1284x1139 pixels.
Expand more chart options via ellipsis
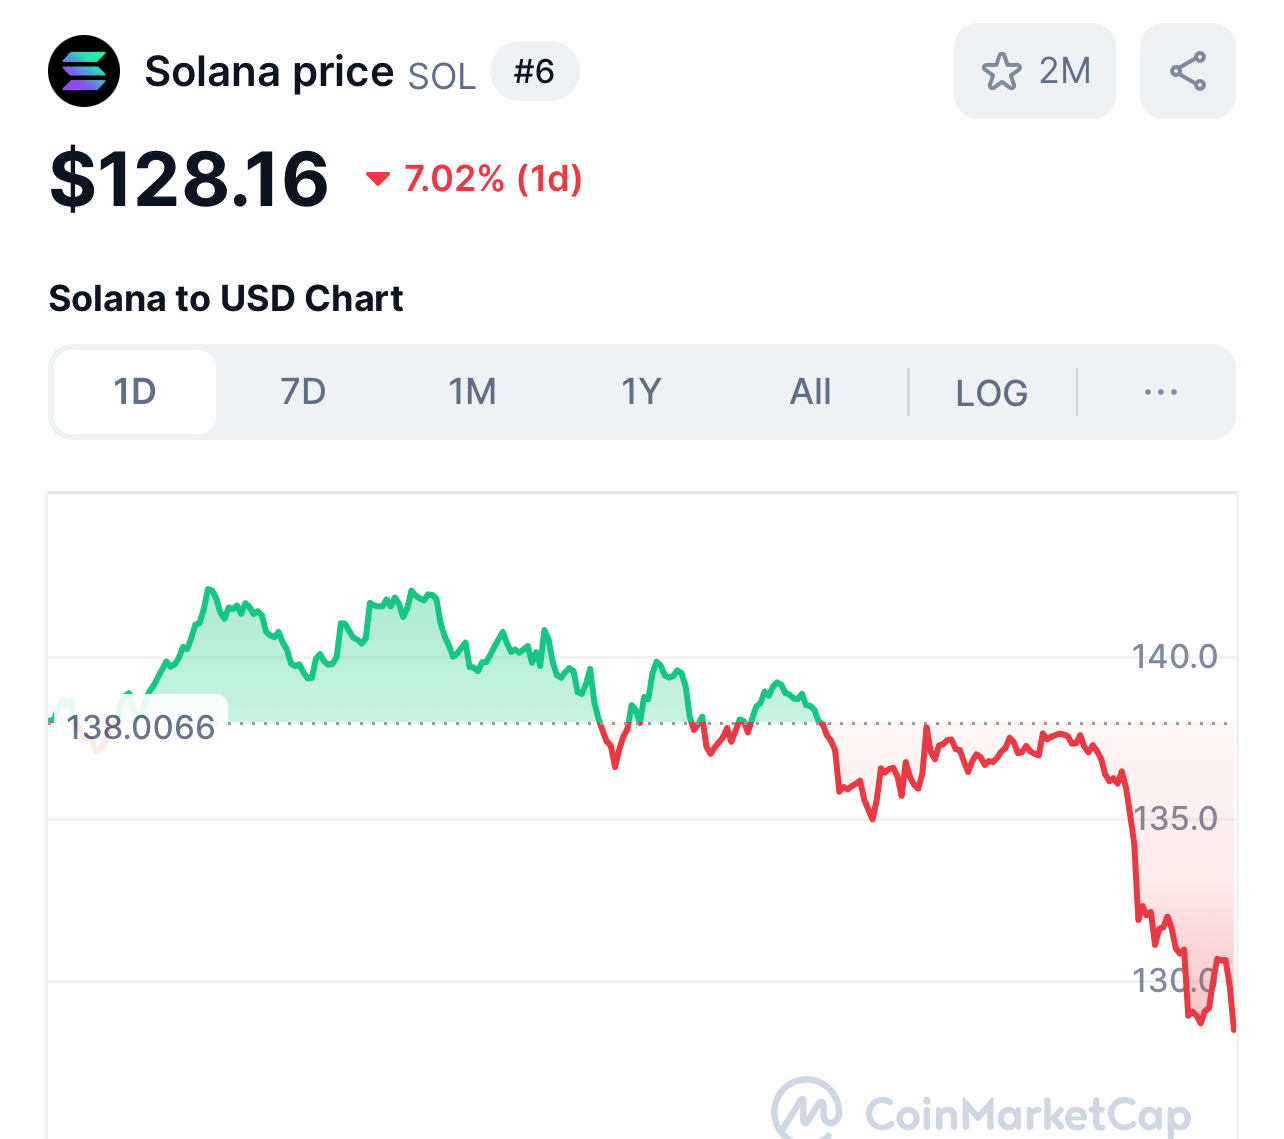pos(1160,392)
